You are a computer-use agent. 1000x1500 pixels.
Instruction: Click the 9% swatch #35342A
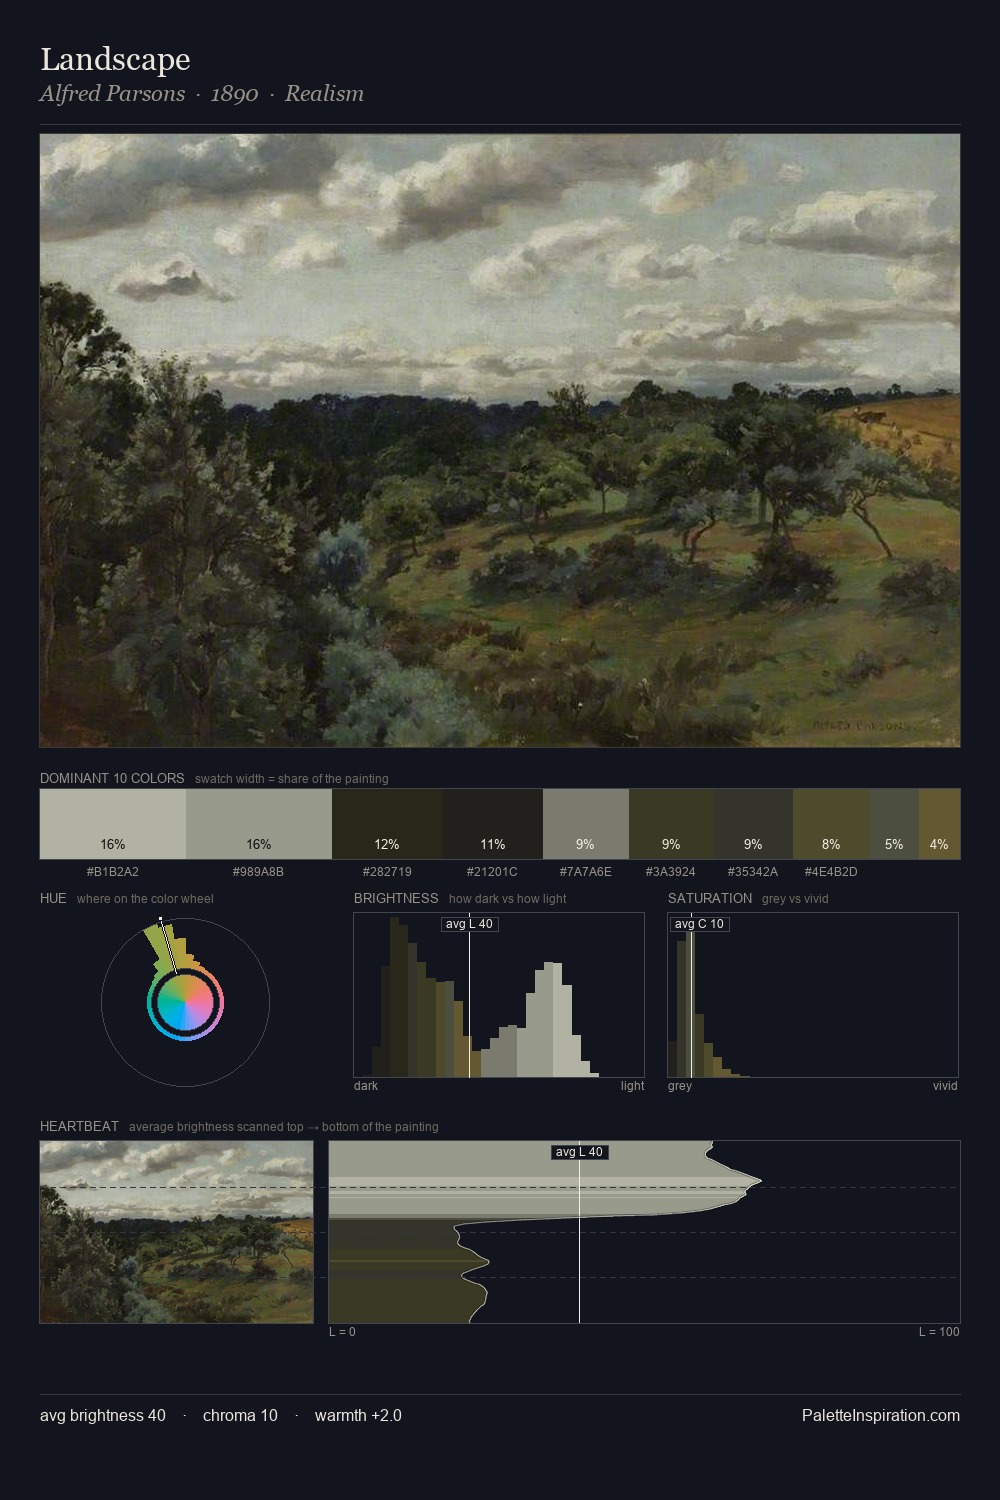[x=754, y=824]
